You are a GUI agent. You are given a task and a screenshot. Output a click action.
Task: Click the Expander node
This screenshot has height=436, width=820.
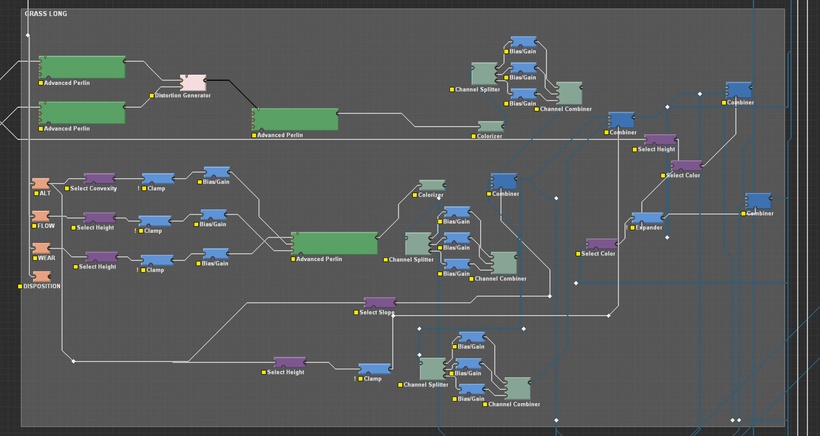(x=647, y=218)
